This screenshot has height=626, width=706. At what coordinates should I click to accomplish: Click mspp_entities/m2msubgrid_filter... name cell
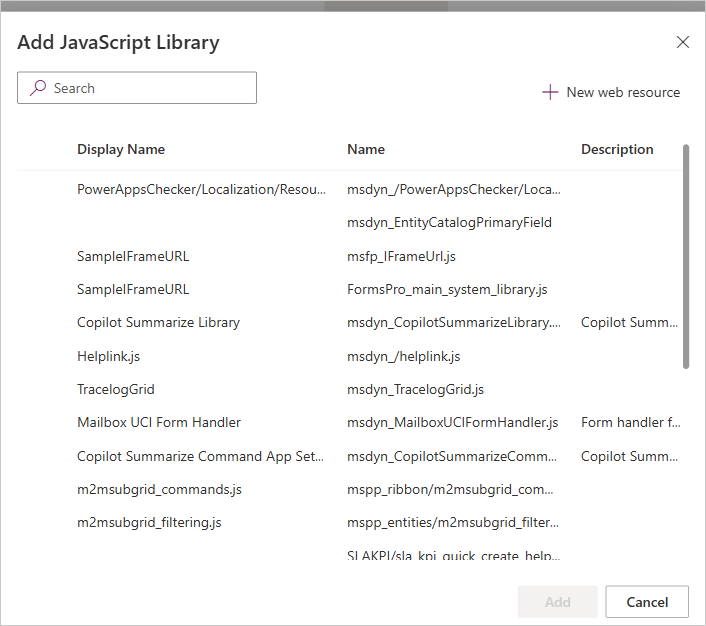(453, 522)
